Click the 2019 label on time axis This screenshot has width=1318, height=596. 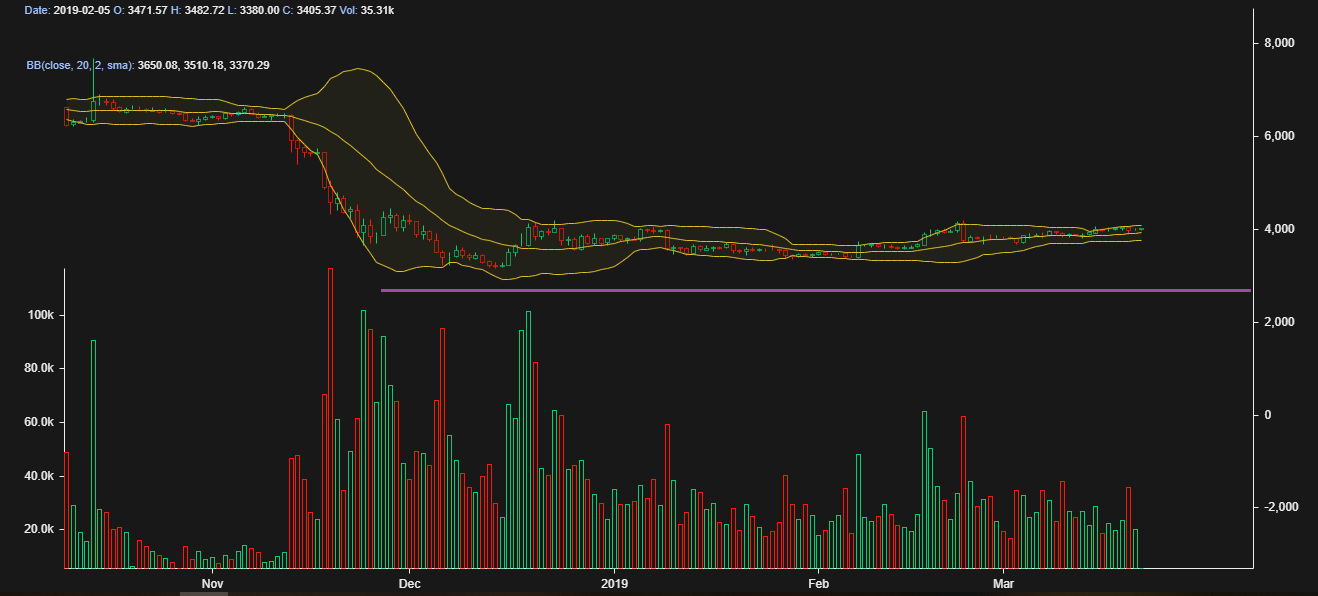tap(615, 582)
